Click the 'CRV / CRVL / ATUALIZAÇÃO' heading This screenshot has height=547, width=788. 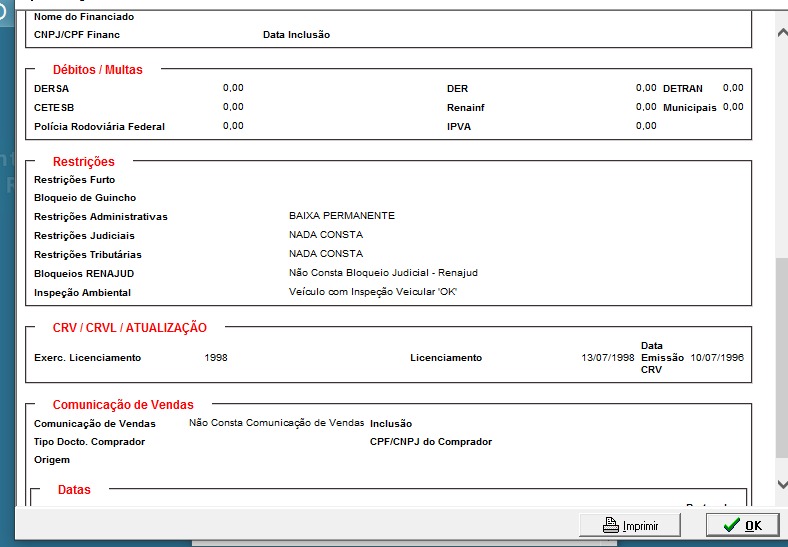[x=130, y=328]
